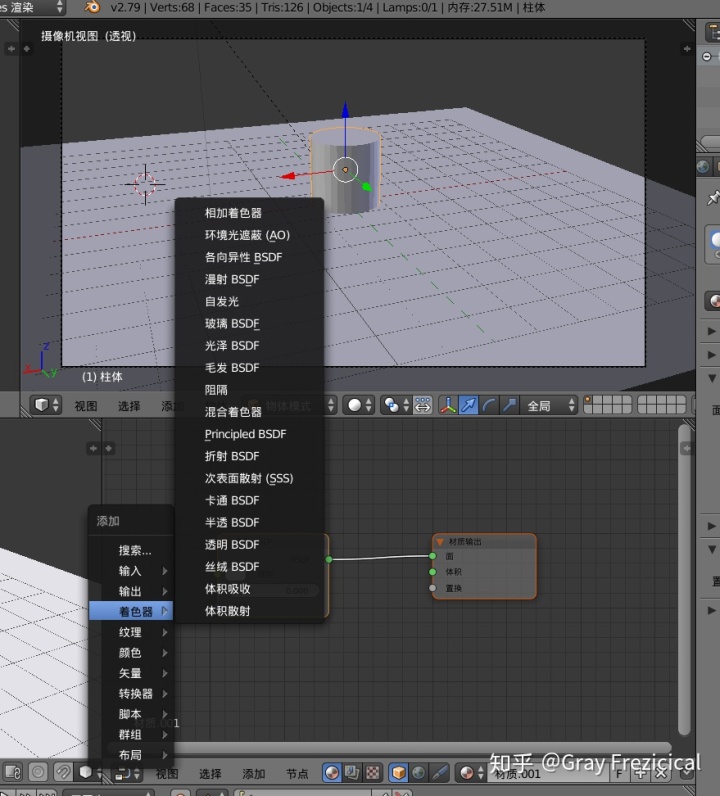Click 体积 volume socket on output node
720x796 pixels.
433,572
